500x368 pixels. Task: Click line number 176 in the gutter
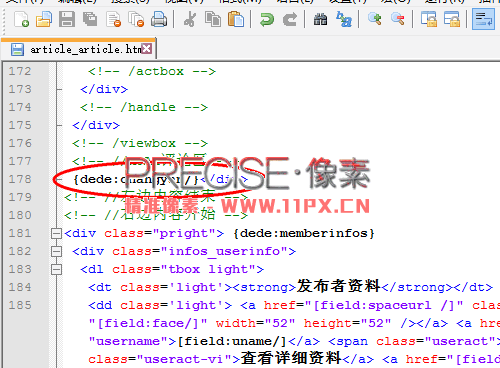20,143
